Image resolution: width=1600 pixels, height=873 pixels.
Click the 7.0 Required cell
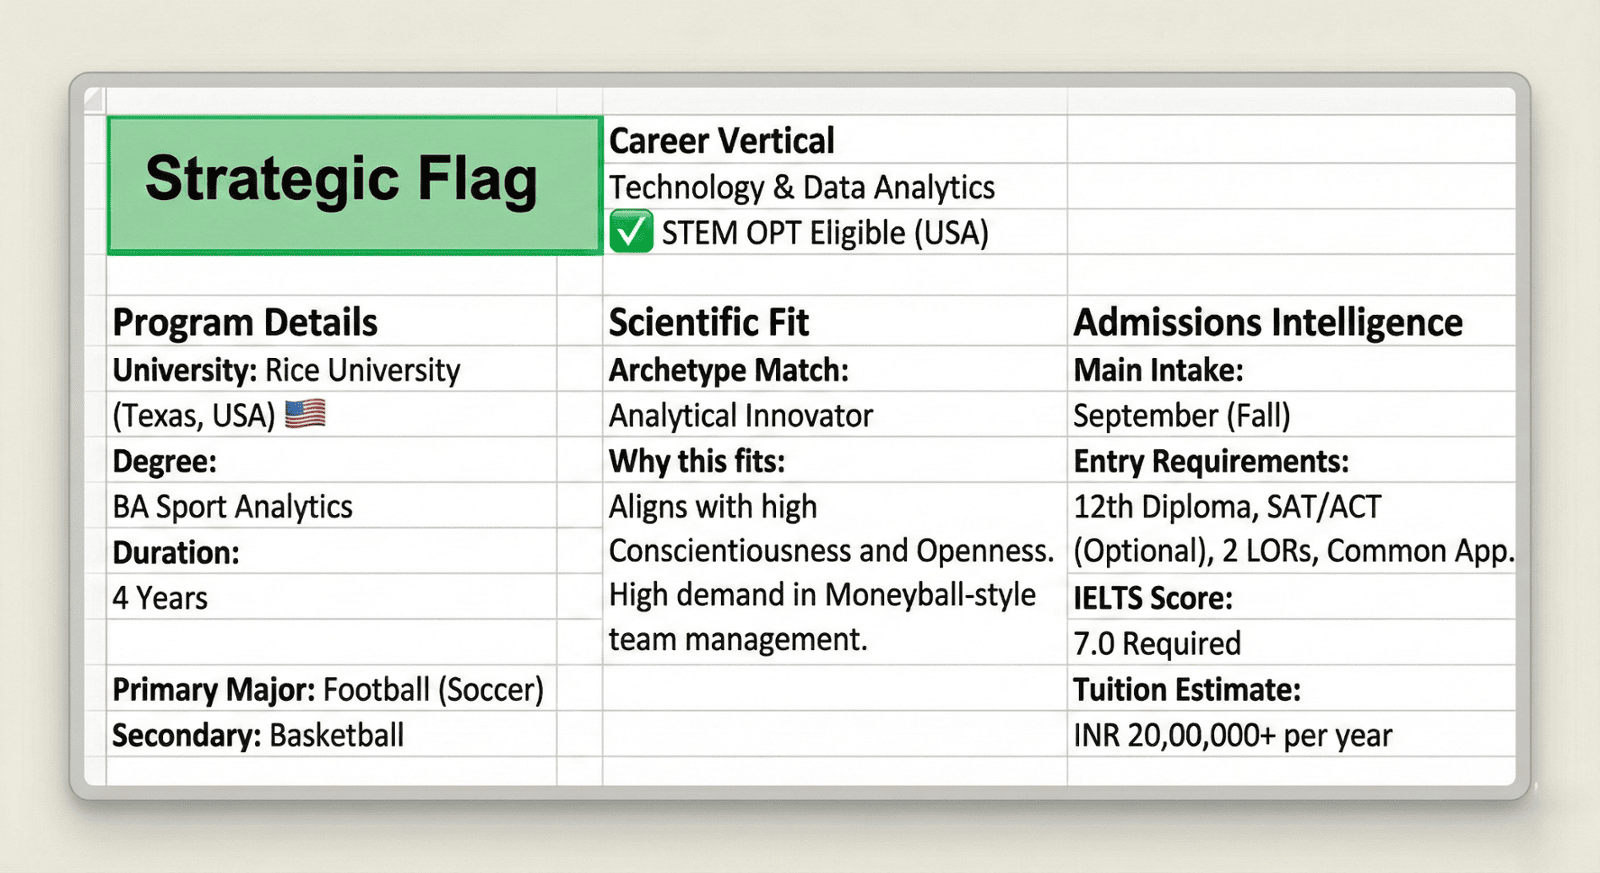point(1157,643)
